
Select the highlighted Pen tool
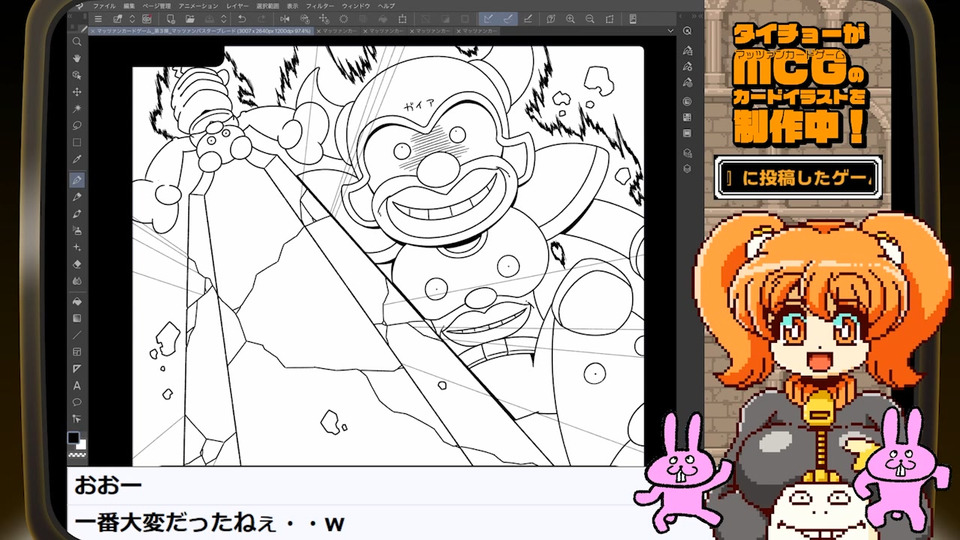77,180
